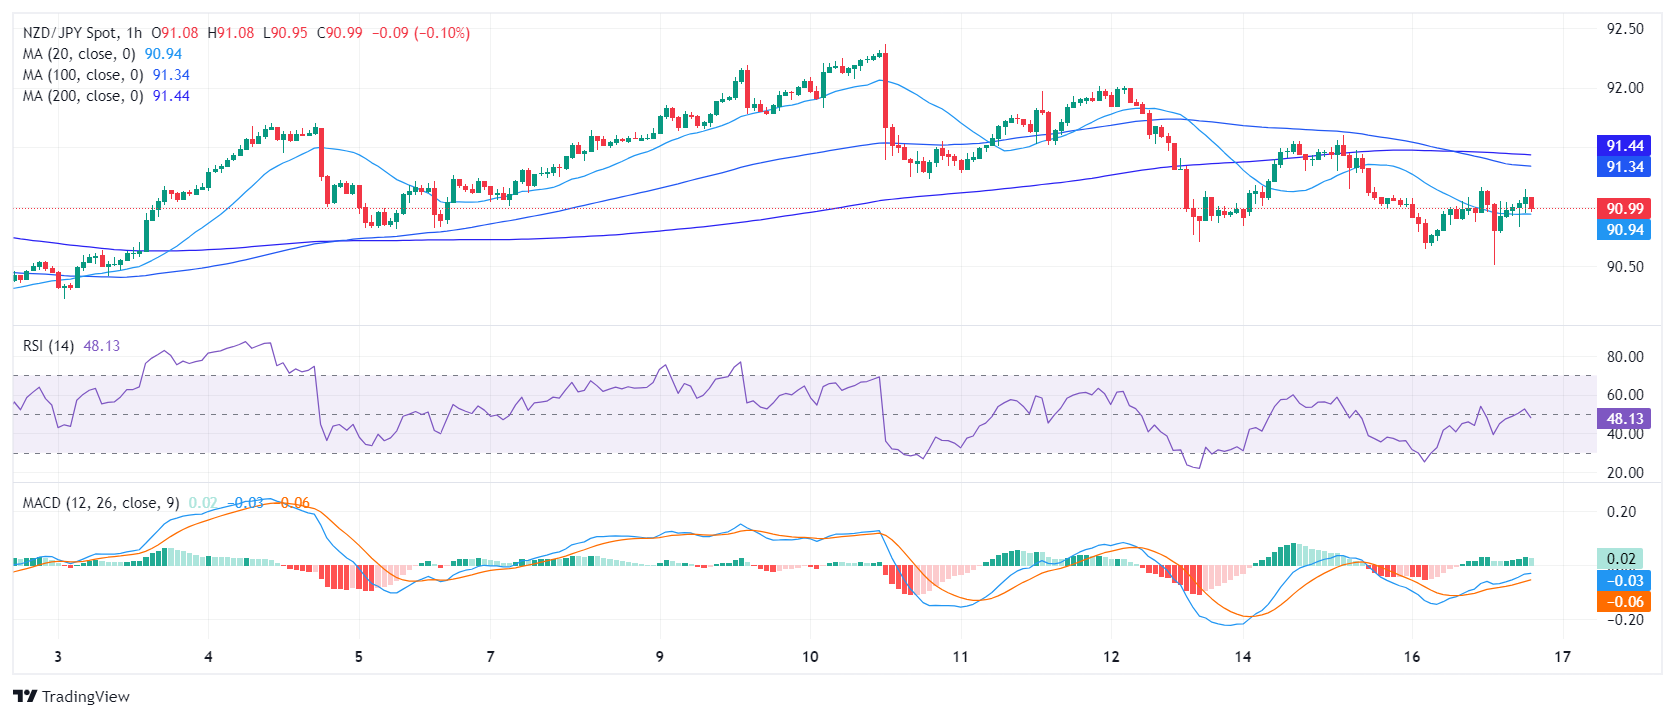Click the TradingView brand text
The image size is (1675, 718).
(x=86, y=697)
